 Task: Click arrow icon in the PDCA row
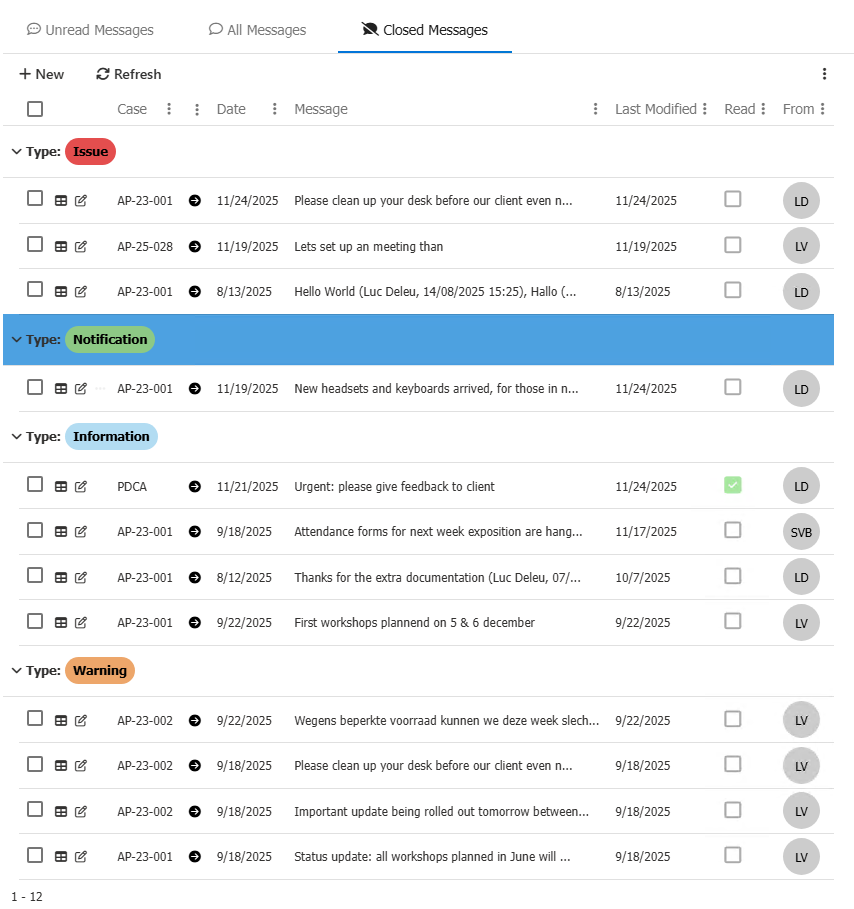(195, 486)
